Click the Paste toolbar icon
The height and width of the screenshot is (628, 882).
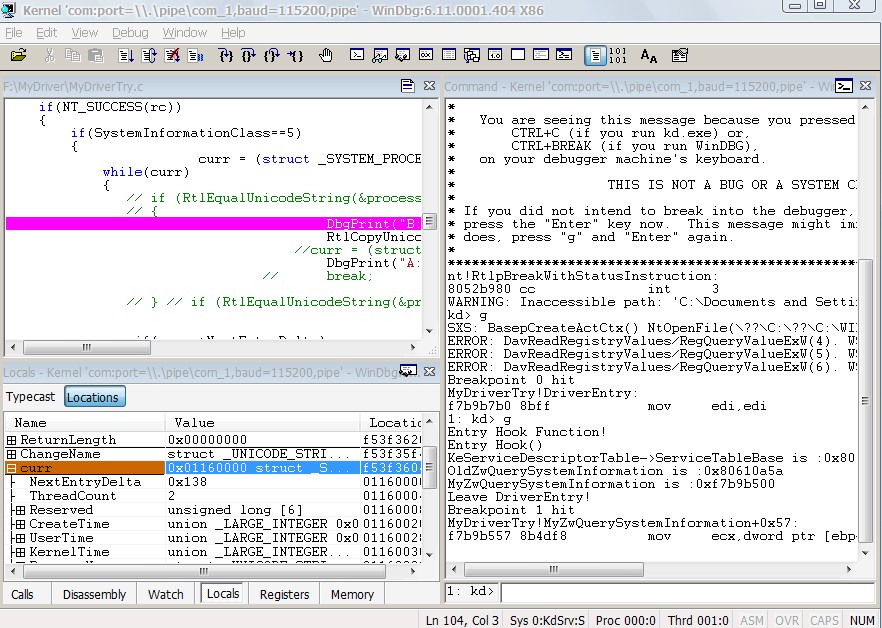point(96,55)
